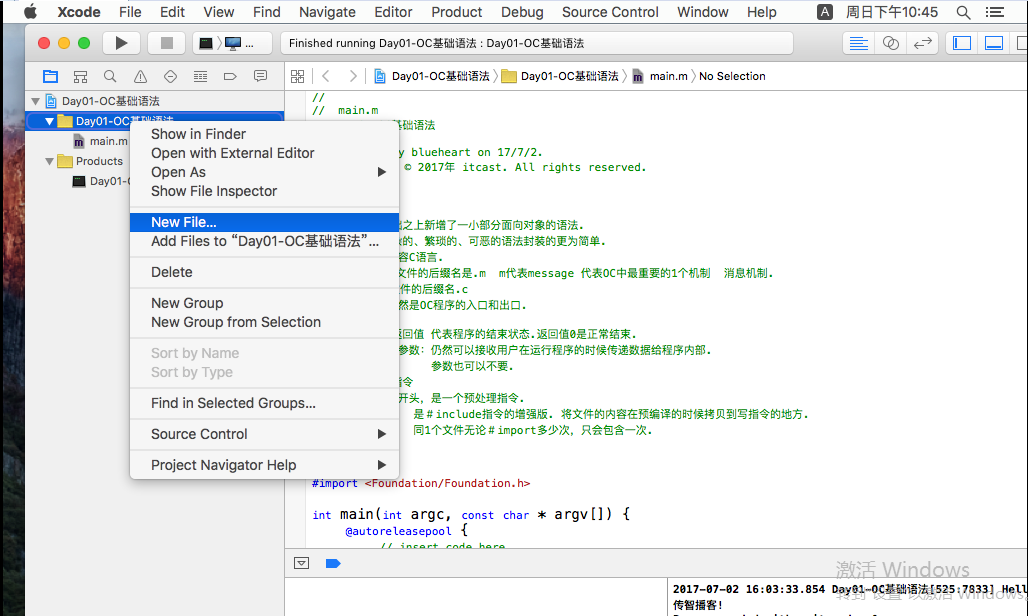
Task: Open the Apple menu
Action: point(30,12)
